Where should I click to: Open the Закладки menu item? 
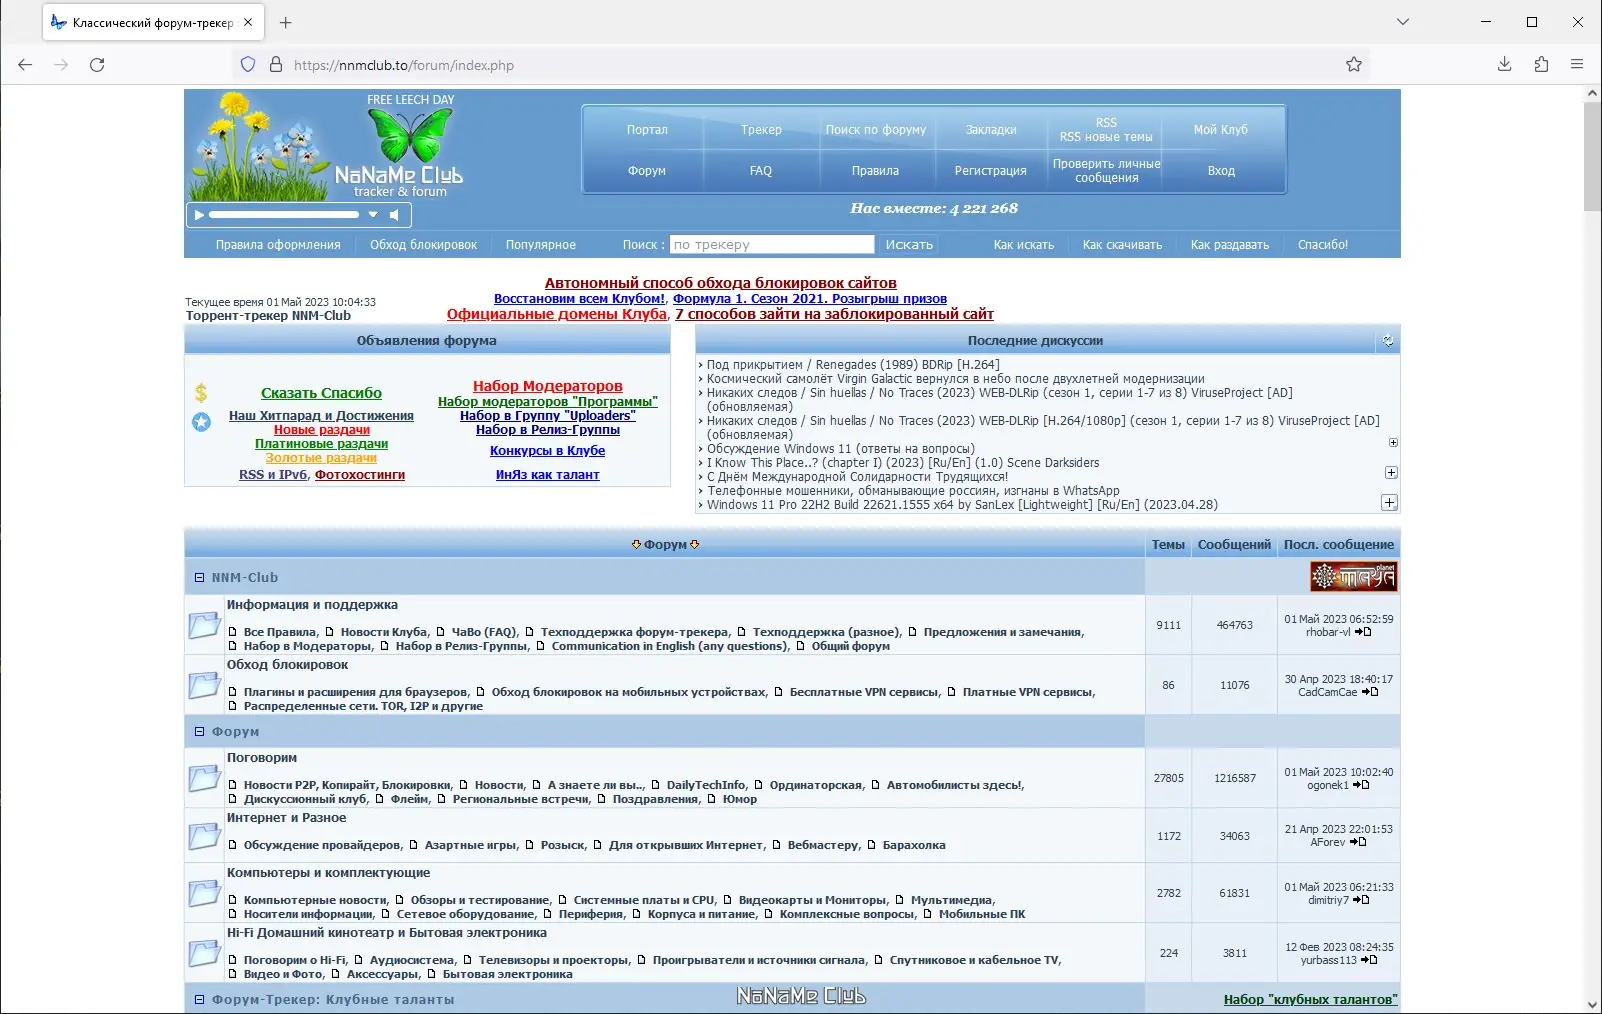pos(991,130)
